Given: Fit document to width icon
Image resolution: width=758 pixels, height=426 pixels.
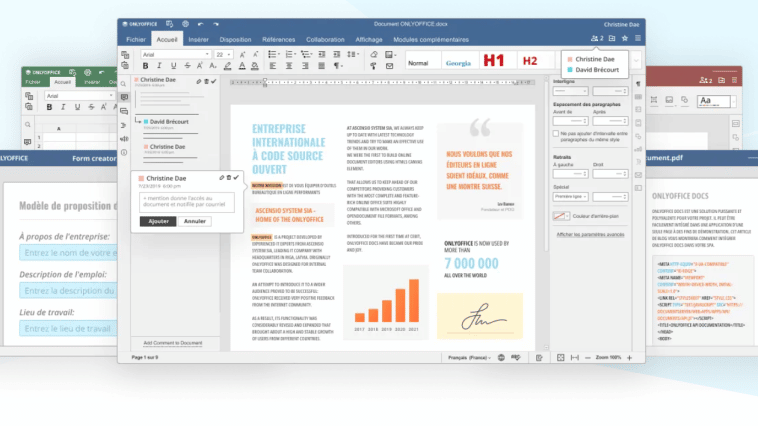Looking at the screenshot, I should (x=574, y=358).
